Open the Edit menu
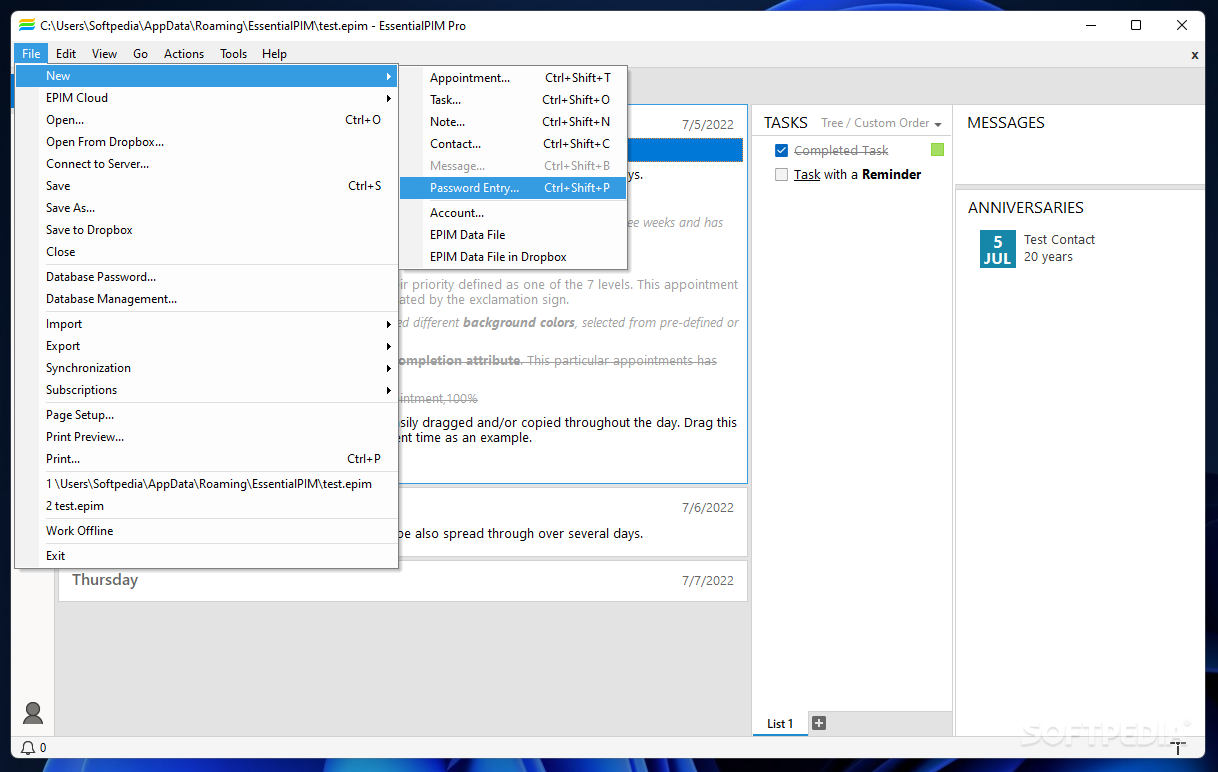The width and height of the screenshot is (1218, 772). pyautogui.click(x=66, y=54)
